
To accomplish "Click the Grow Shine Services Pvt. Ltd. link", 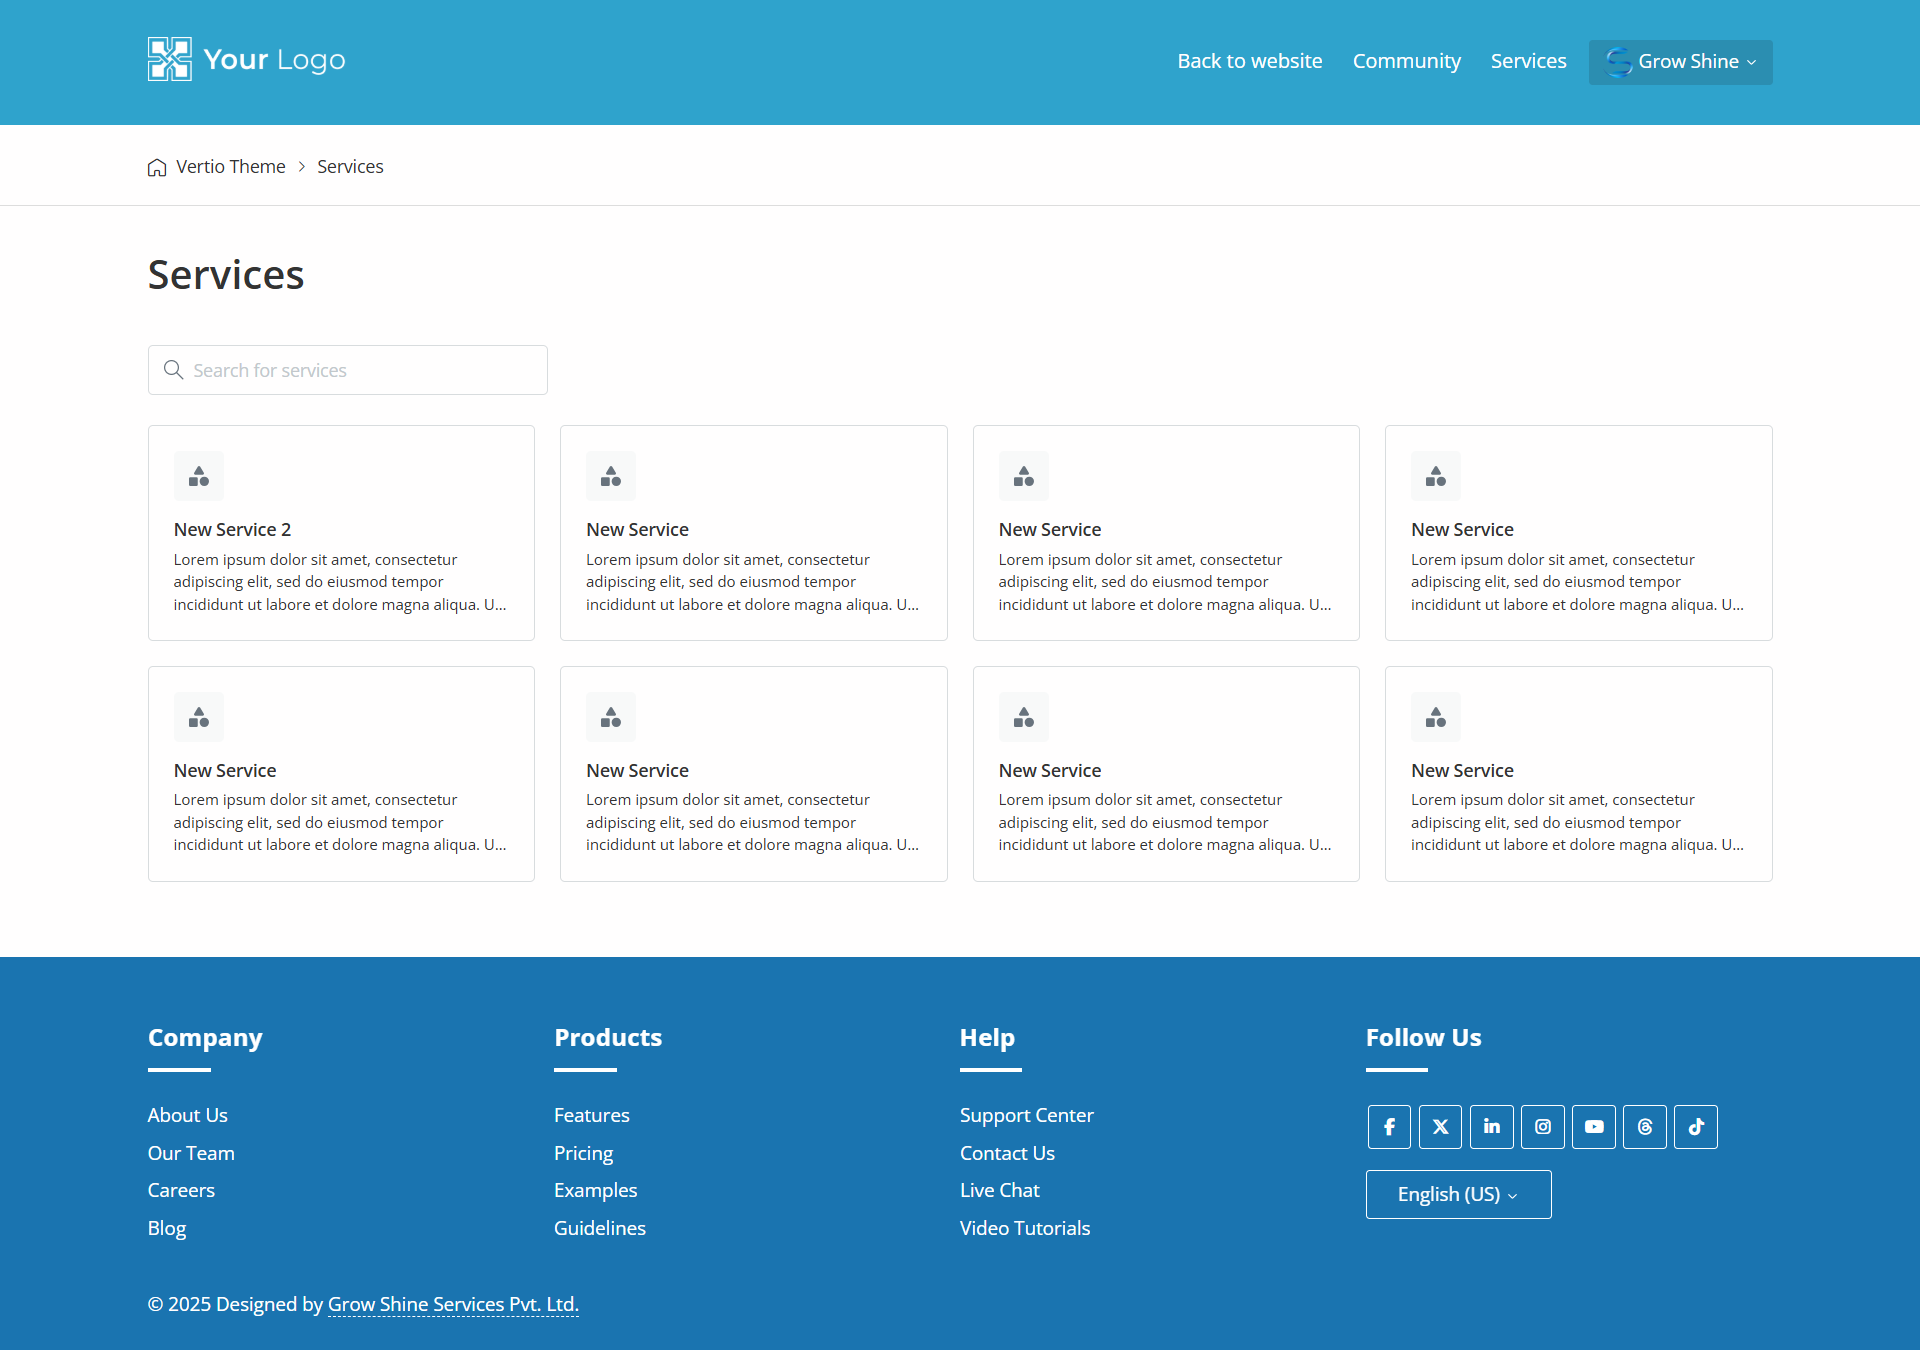I will click(x=453, y=1304).
